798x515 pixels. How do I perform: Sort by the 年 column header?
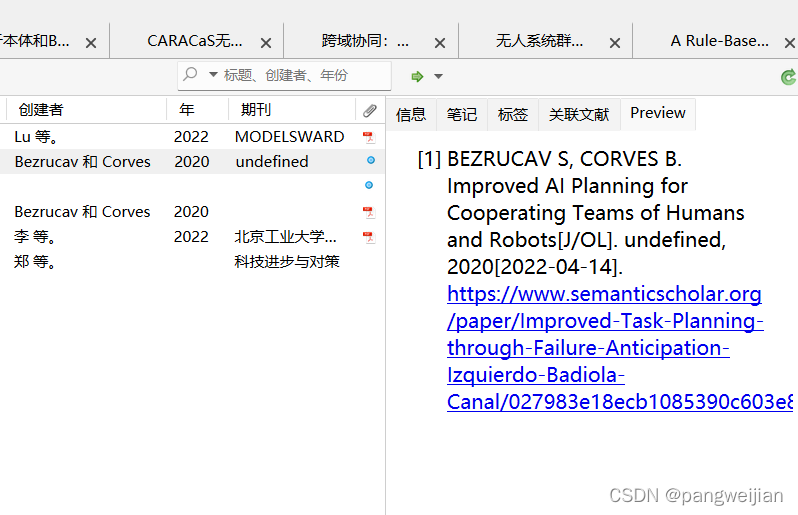point(197,110)
